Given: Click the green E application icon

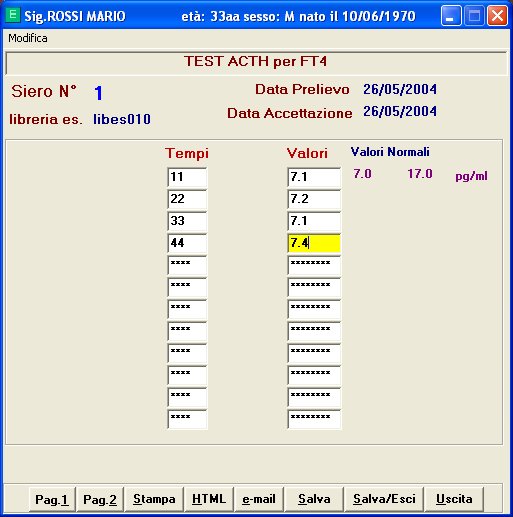Looking at the screenshot, I should 13,15.
